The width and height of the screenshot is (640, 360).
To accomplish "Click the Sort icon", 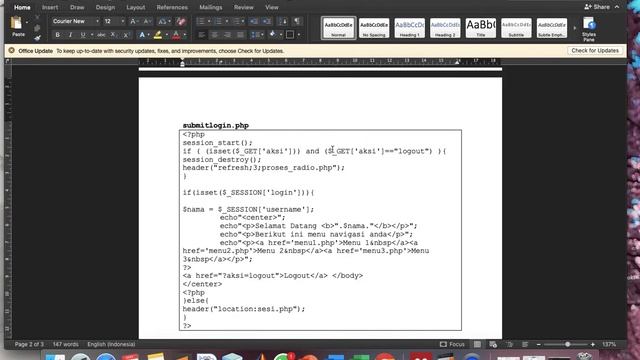I will pos(283,21).
